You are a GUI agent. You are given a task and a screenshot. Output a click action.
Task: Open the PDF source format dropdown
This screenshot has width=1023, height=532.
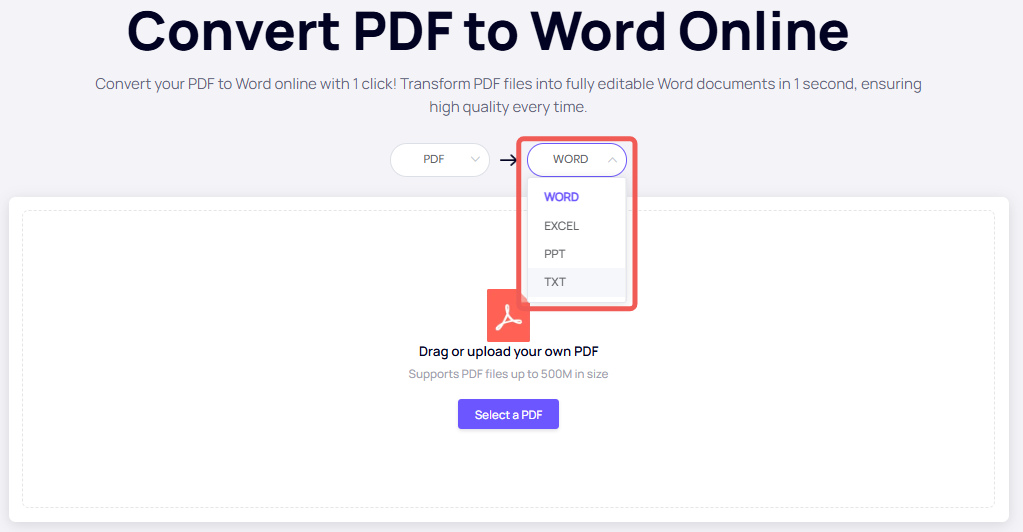point(440,160)
